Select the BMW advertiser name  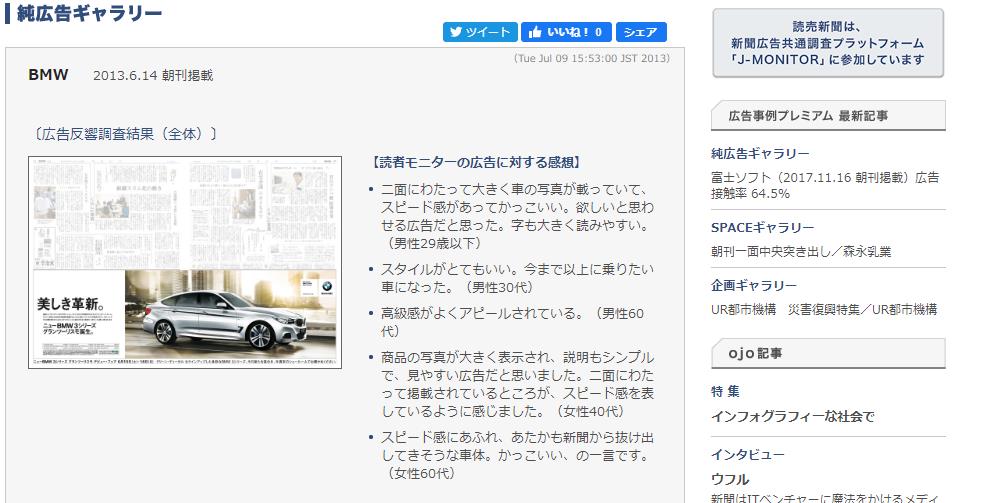pos(48,75)
